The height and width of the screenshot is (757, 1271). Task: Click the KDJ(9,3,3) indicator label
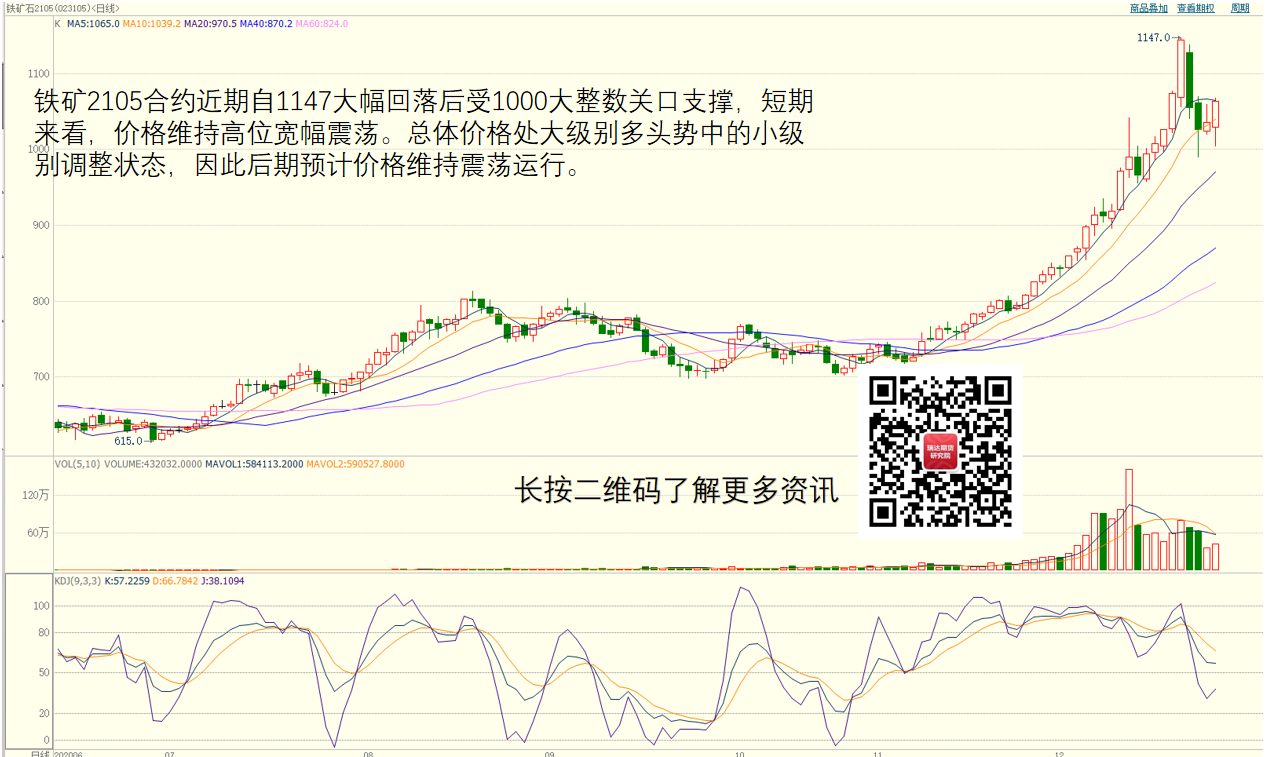click(x=77, y=580)
